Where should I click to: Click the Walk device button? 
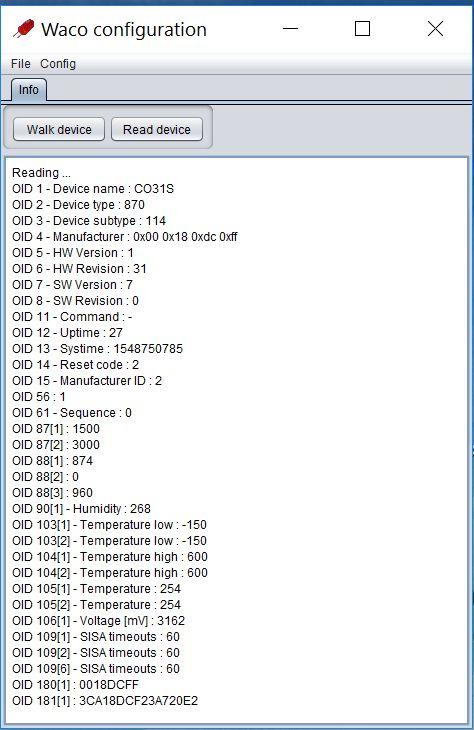click(x=59, y=129)
